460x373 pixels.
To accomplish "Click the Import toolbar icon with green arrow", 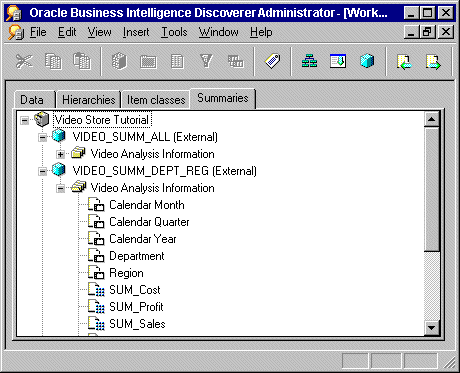I will coord(404,62).
